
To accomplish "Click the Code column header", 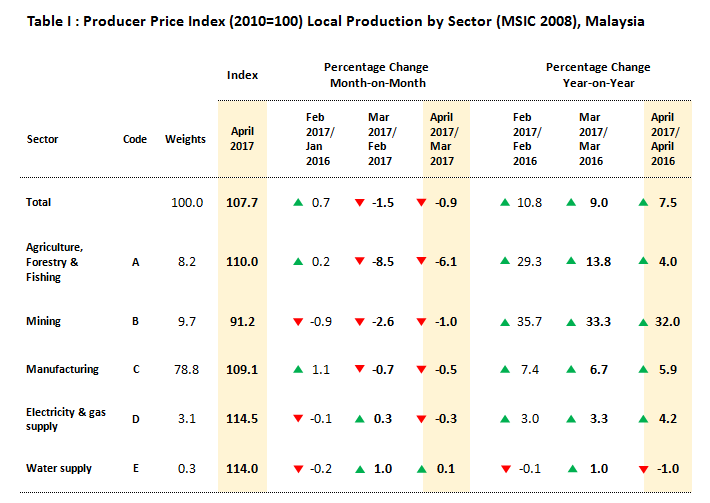I will 135,140.
